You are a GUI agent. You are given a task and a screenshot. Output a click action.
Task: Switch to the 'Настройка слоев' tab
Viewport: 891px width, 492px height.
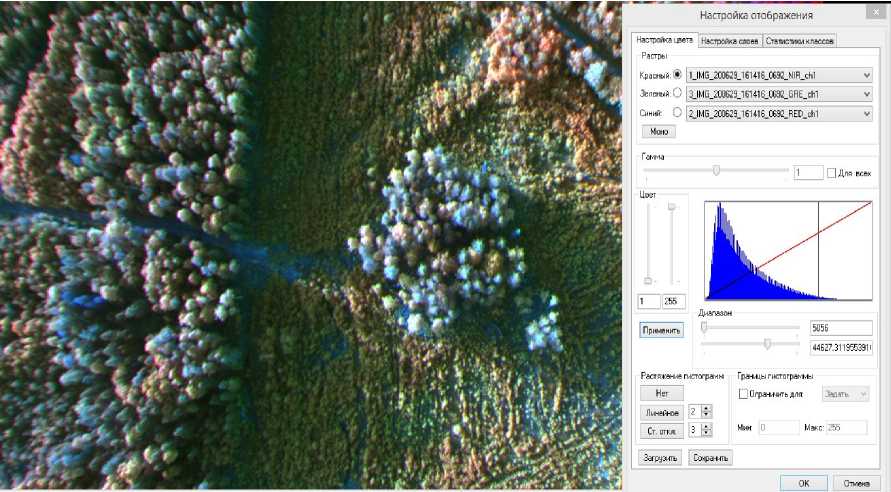tap(729, 41)
